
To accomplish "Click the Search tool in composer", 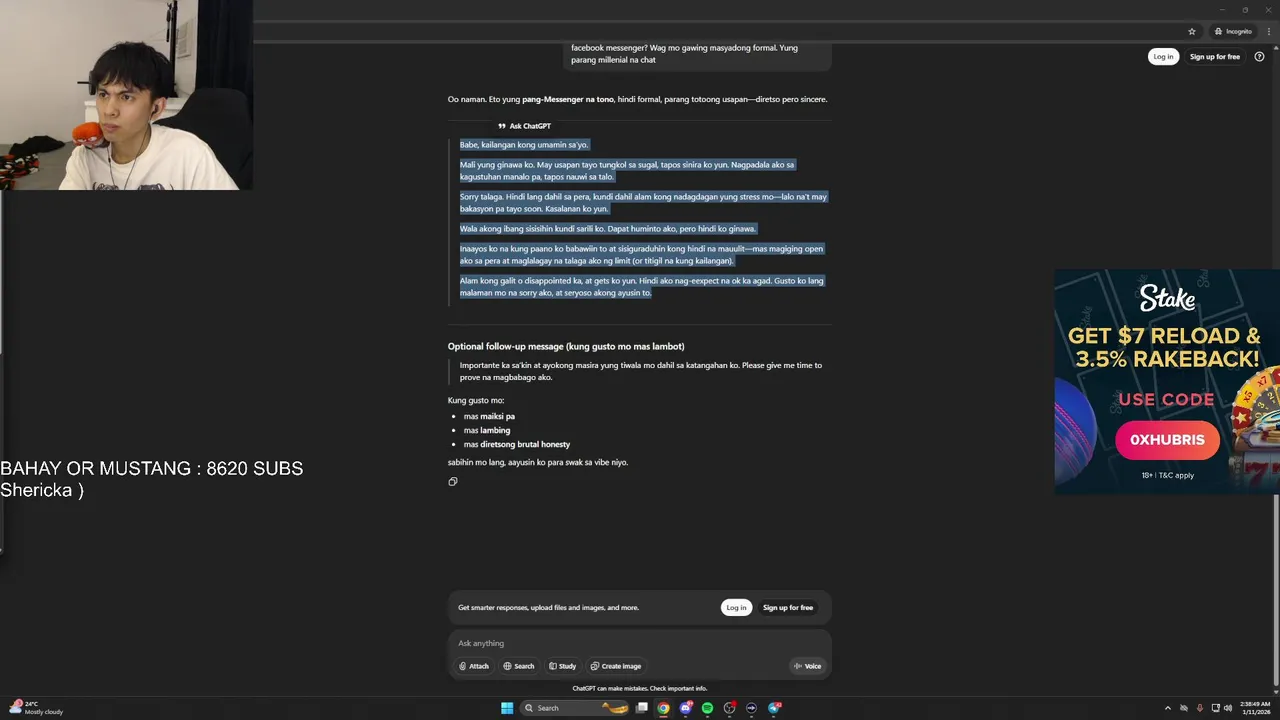I will click(519, 666).
